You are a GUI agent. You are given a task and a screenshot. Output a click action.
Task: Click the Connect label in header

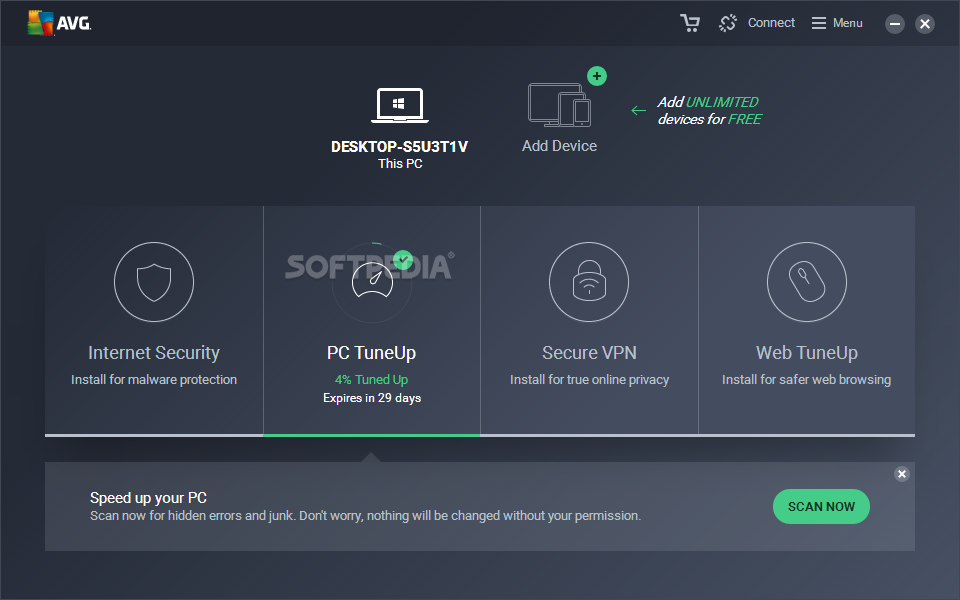(771, 23)
